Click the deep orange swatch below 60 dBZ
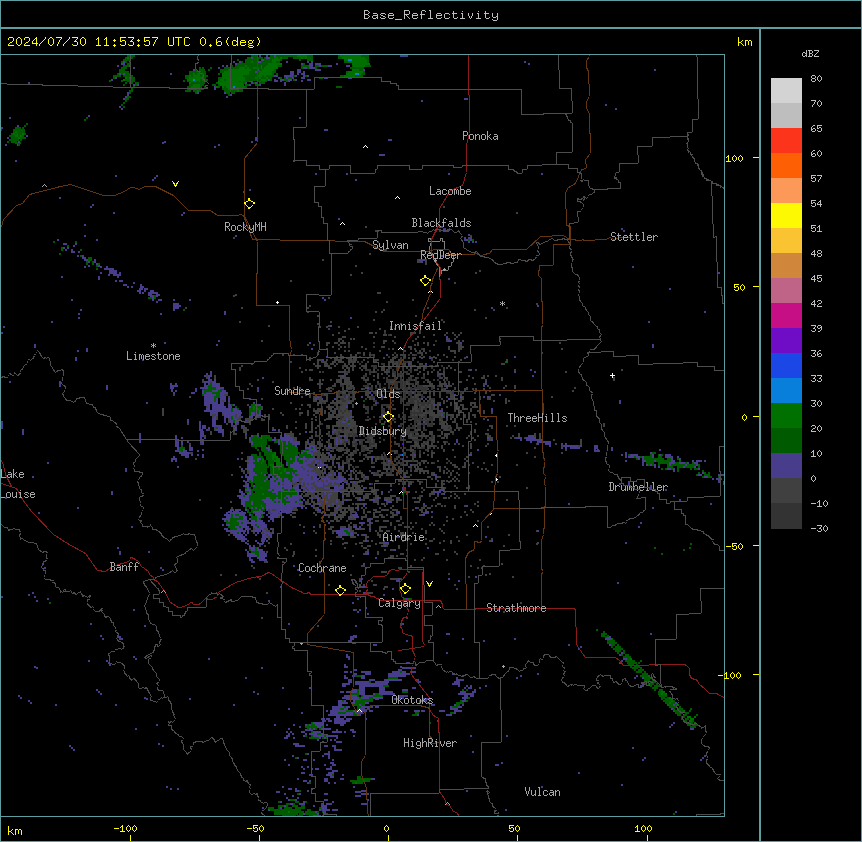 (x=786, y=165)
